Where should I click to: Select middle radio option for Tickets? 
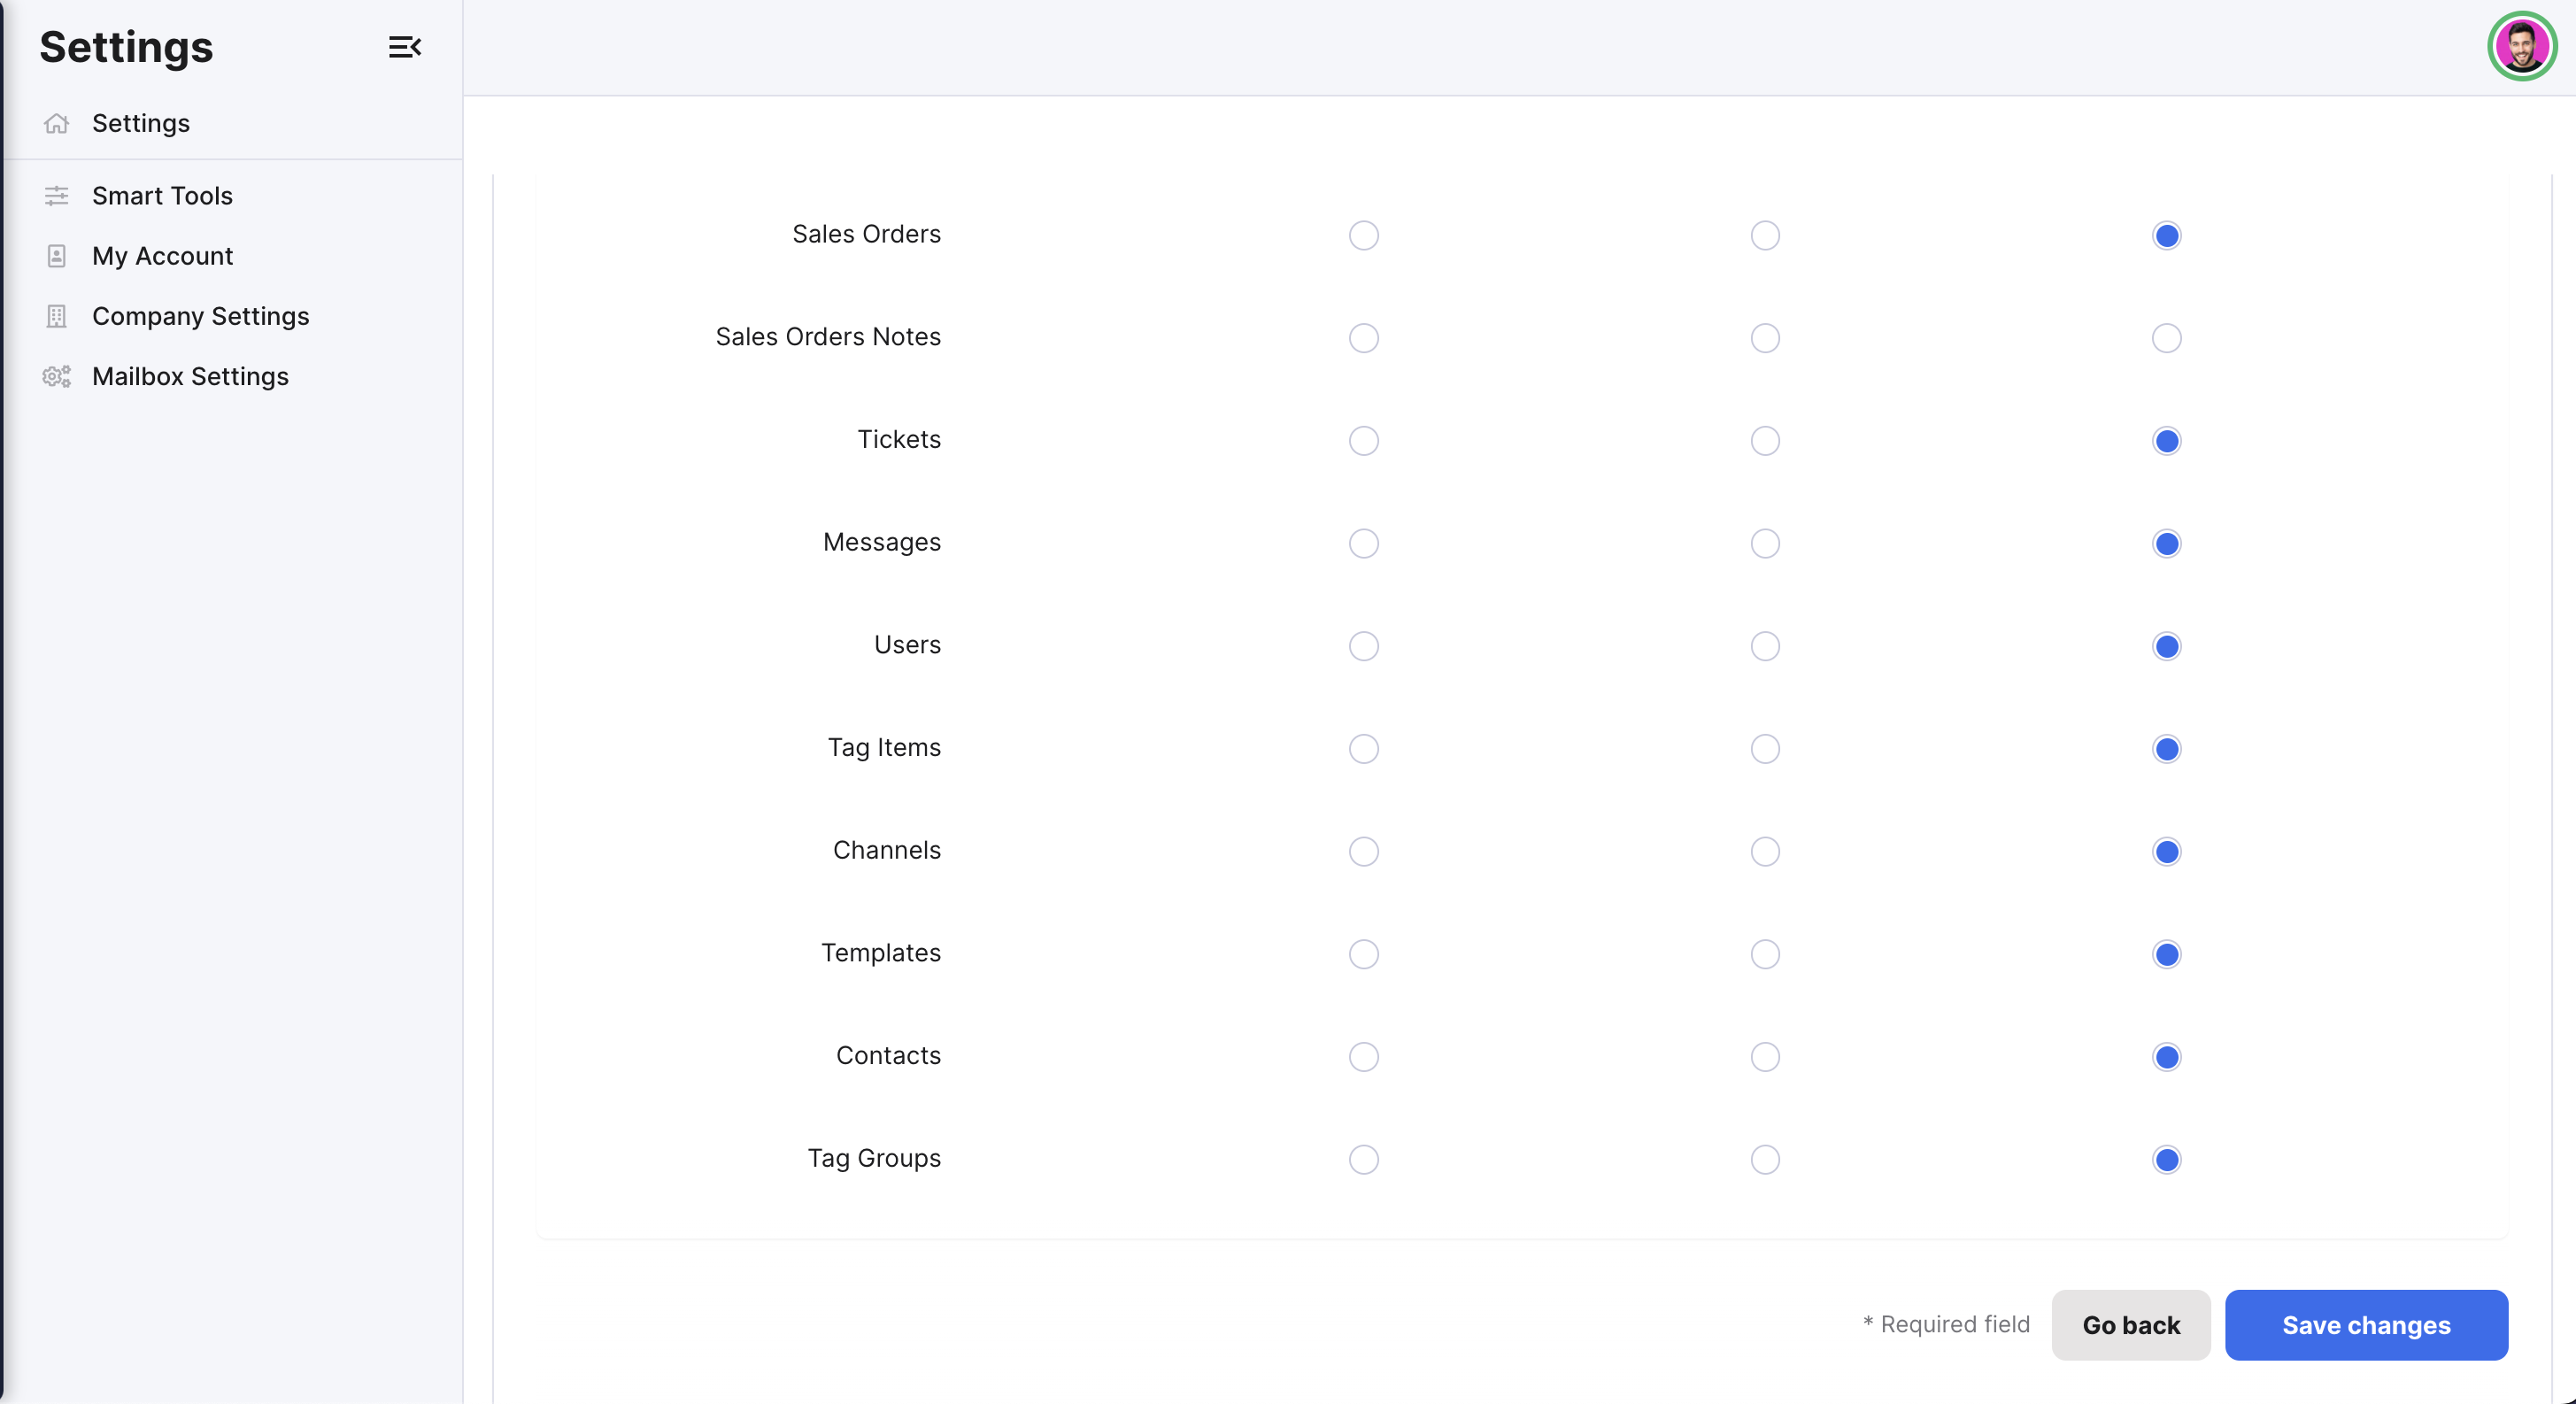click(1765, 441)
